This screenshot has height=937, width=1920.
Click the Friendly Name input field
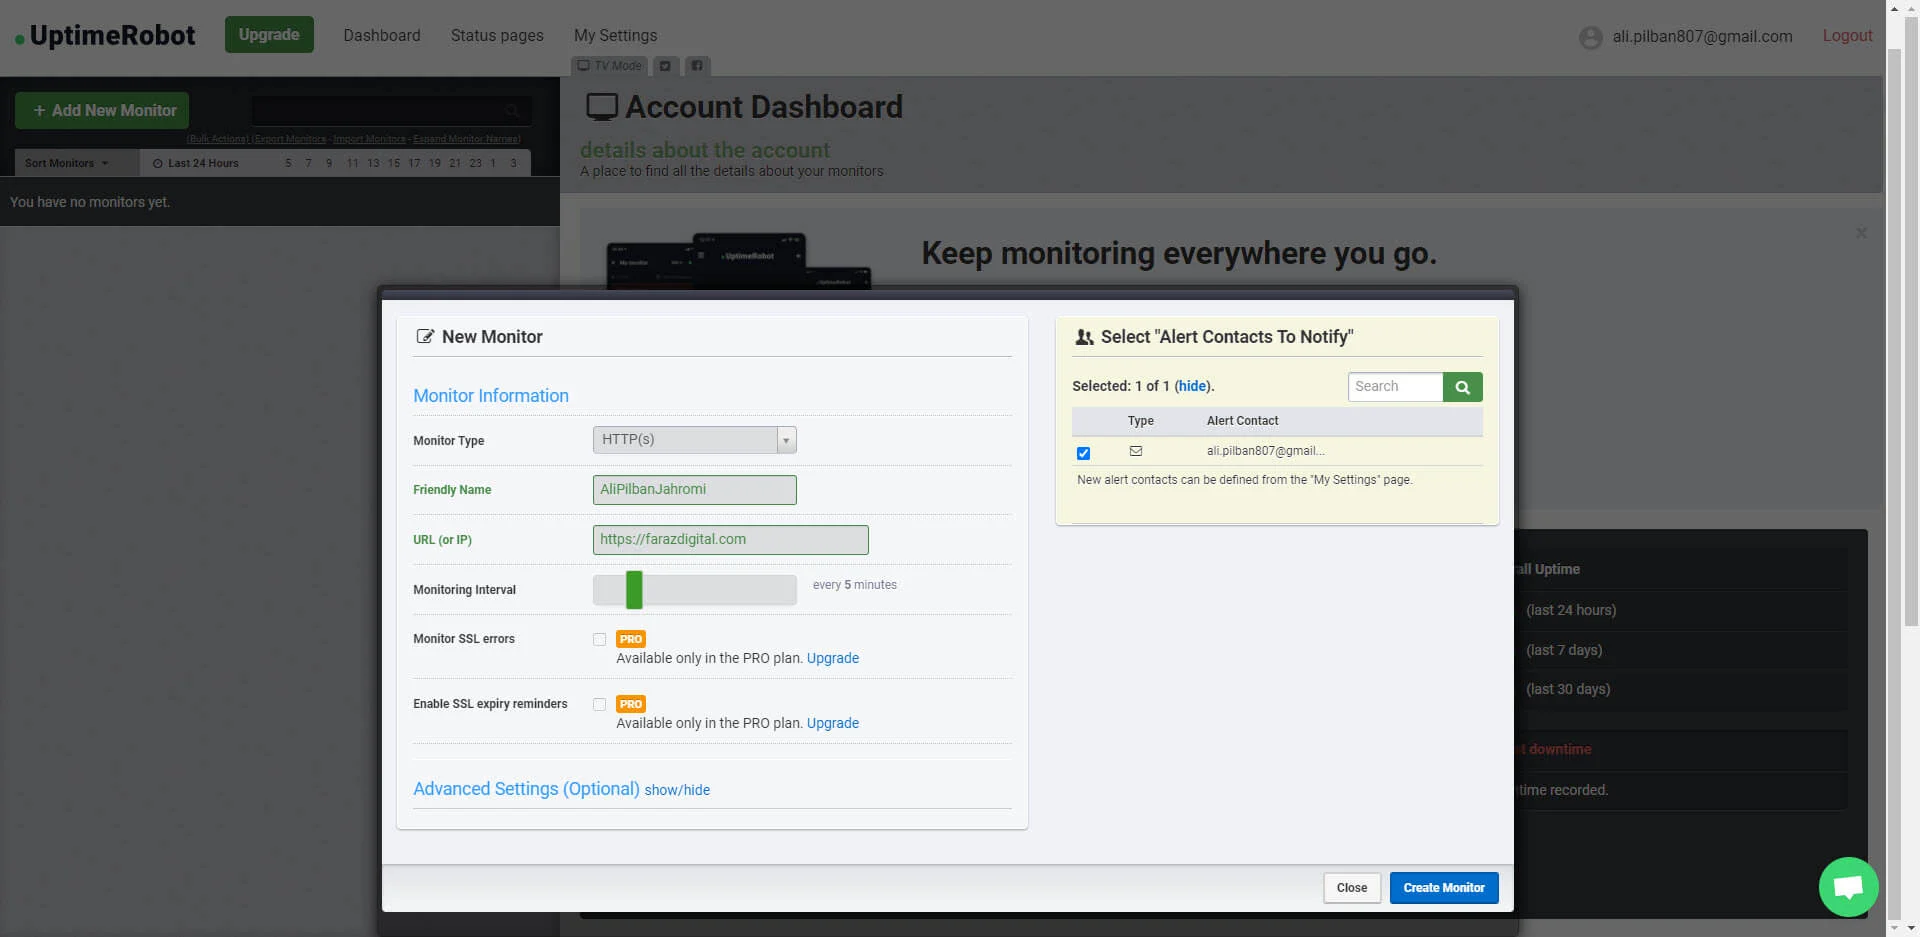pyautogui.click(x=694, y=490)
